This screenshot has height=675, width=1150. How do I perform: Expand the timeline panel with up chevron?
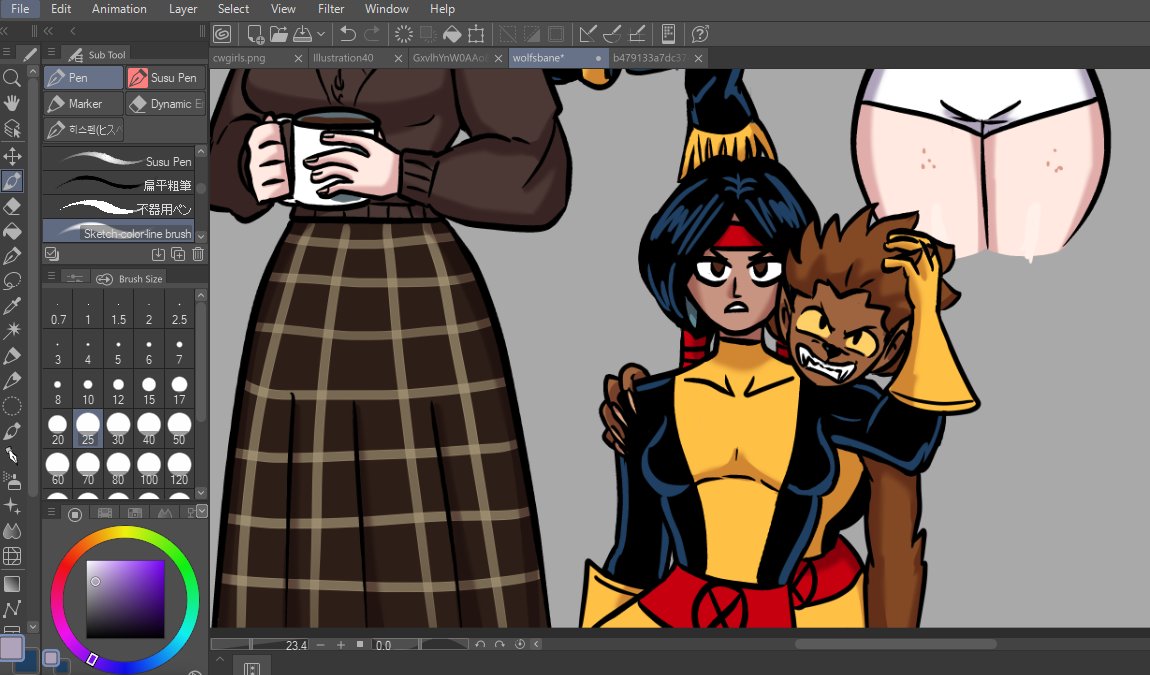219,660
